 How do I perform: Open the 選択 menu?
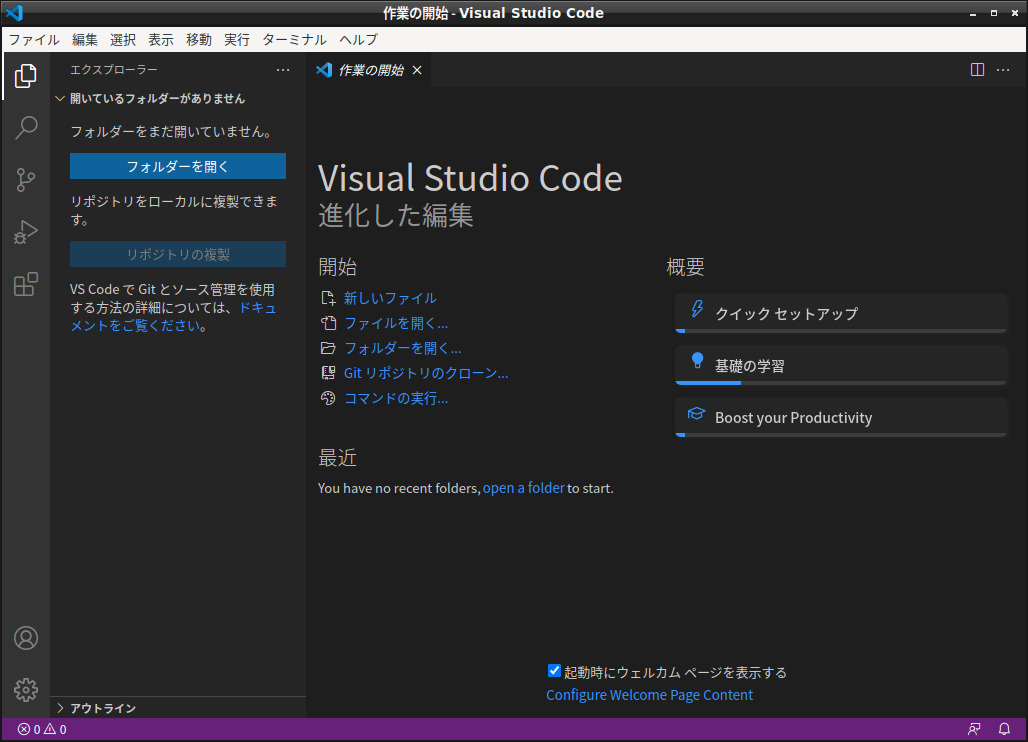pyautogui.click(x=123, y=39)
